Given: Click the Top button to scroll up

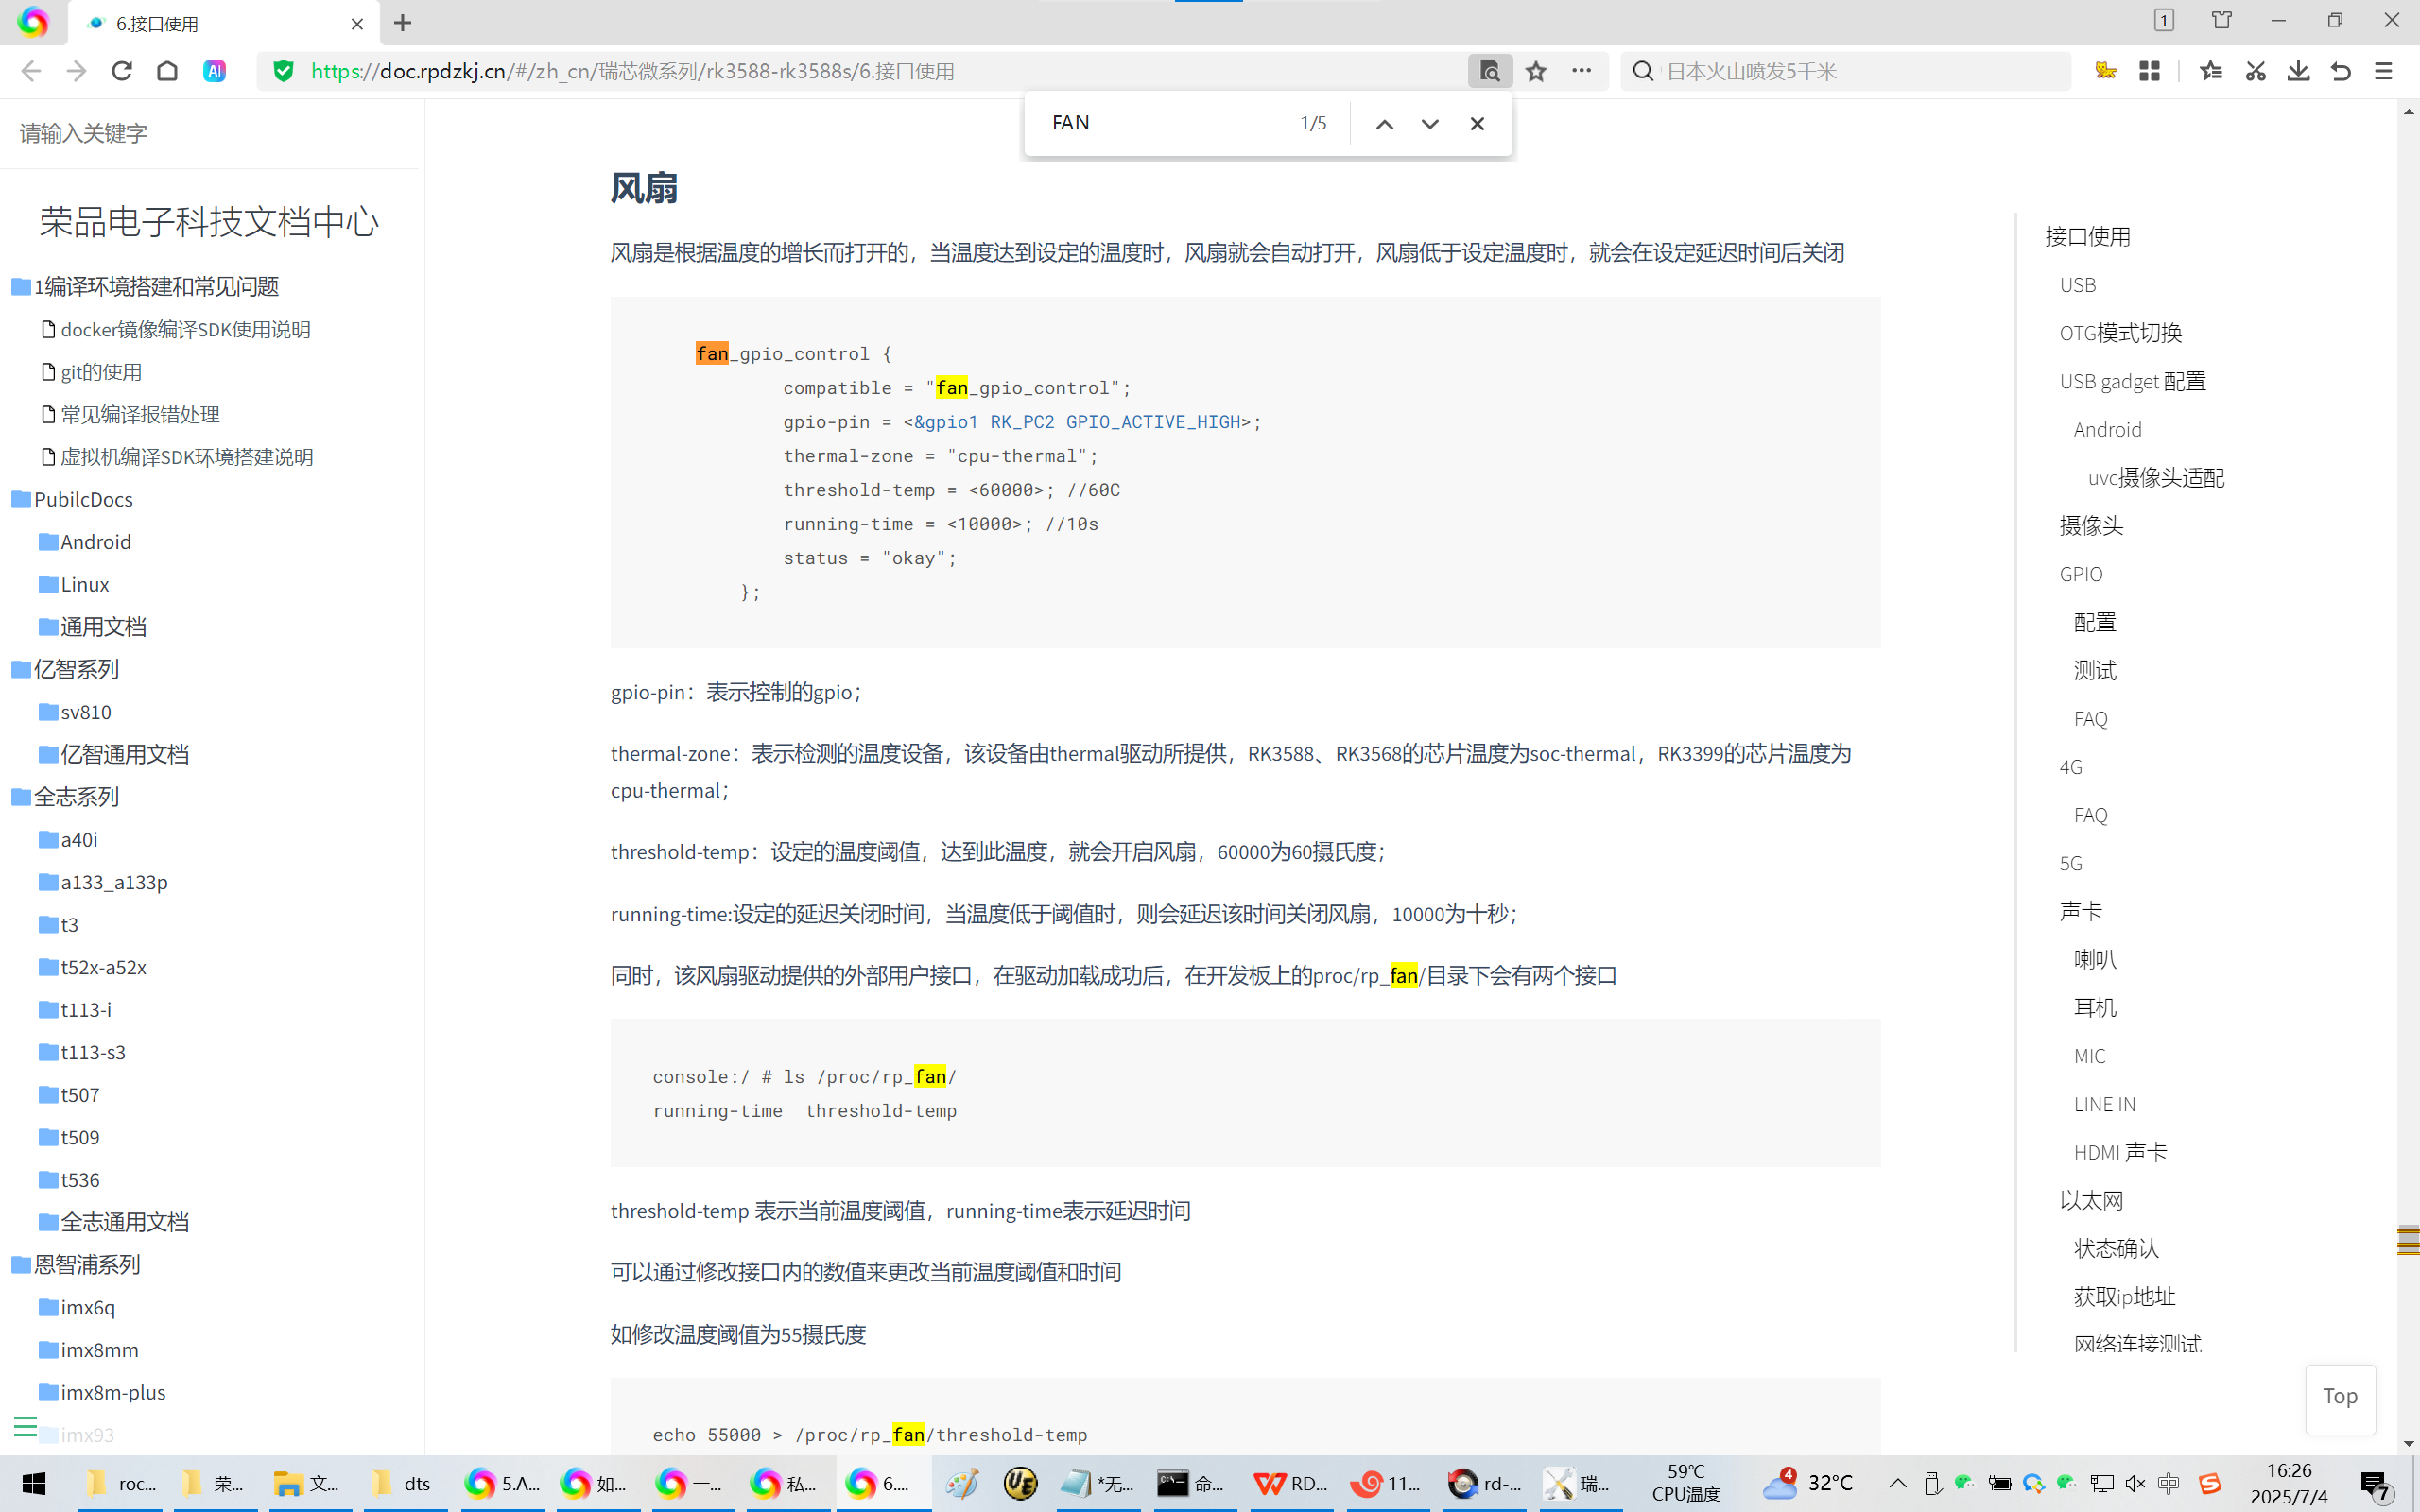Looking at the screenshot, I should [2339, 1397].
